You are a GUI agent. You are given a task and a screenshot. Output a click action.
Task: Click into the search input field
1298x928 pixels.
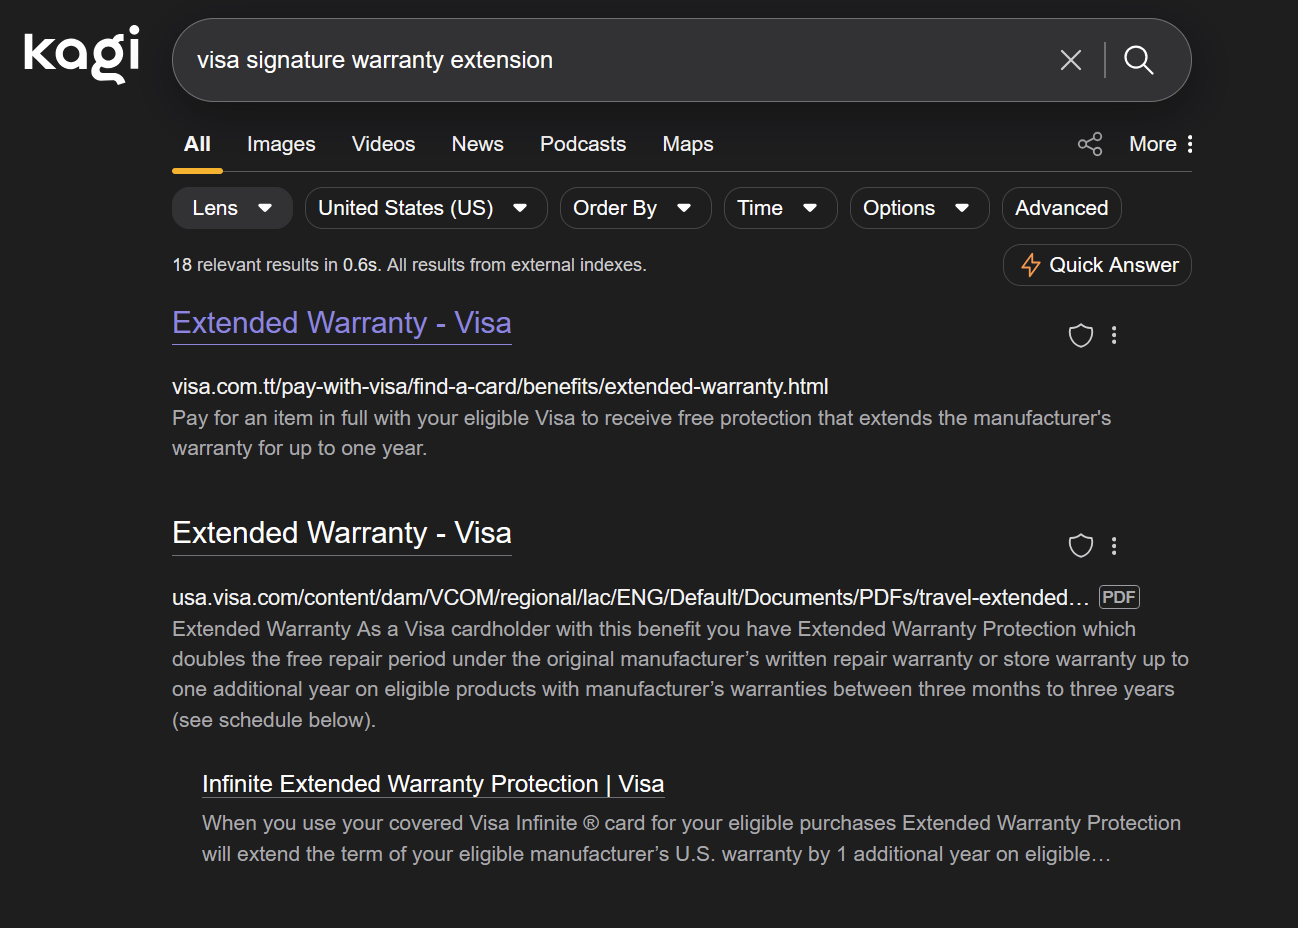[x=600, y=60]
